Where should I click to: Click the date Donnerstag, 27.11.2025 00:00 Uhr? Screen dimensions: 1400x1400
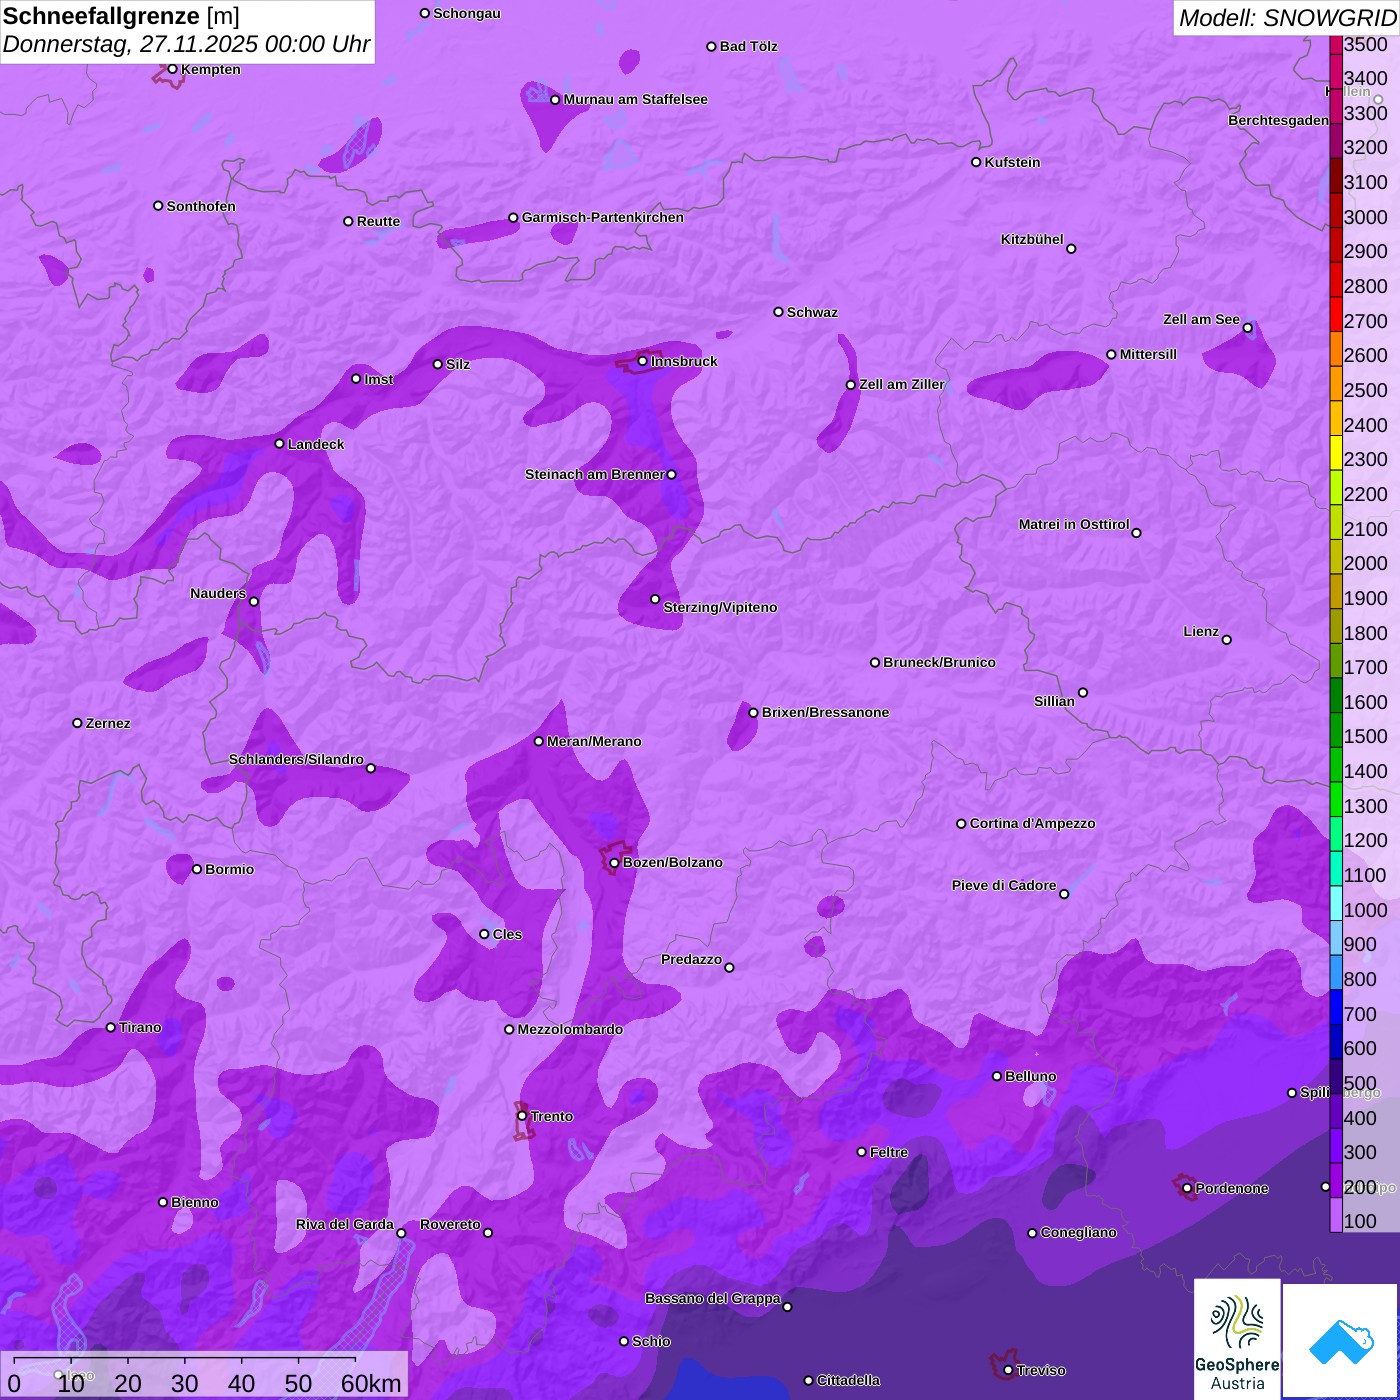coord(186,45)
